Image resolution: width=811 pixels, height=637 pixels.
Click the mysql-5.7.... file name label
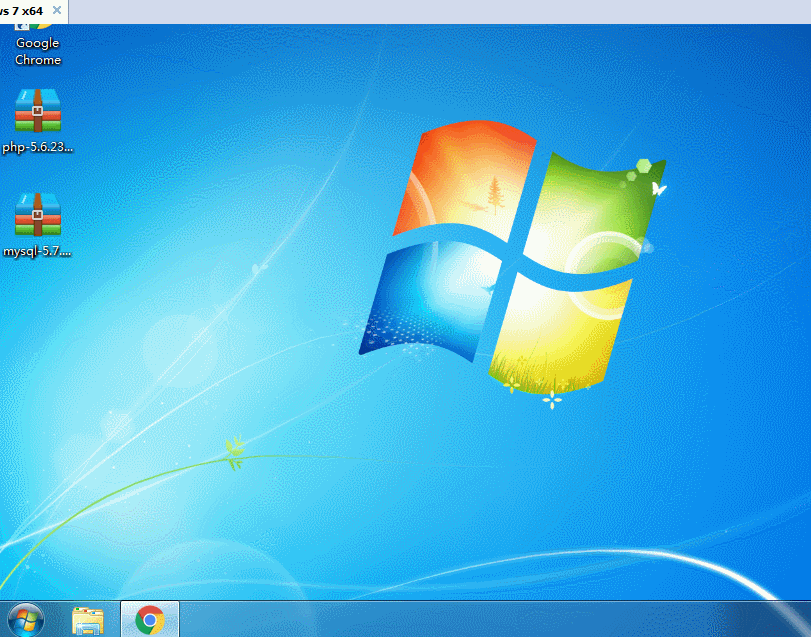click(37, 252)
